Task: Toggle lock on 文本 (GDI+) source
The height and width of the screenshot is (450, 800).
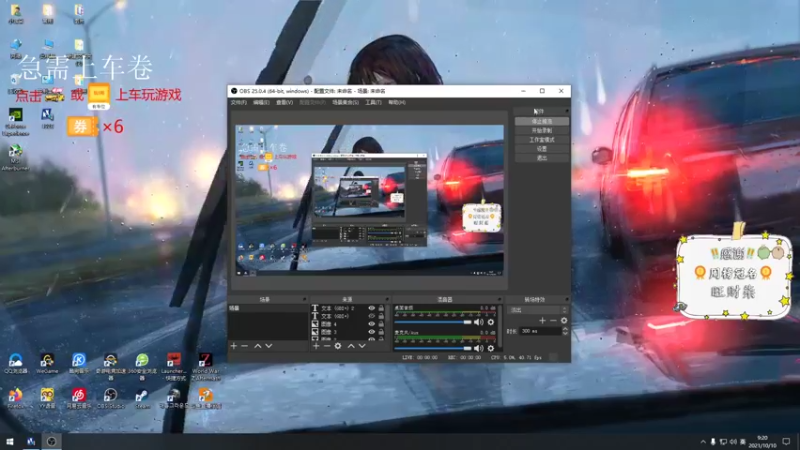Action: click(x=381, y=316)
